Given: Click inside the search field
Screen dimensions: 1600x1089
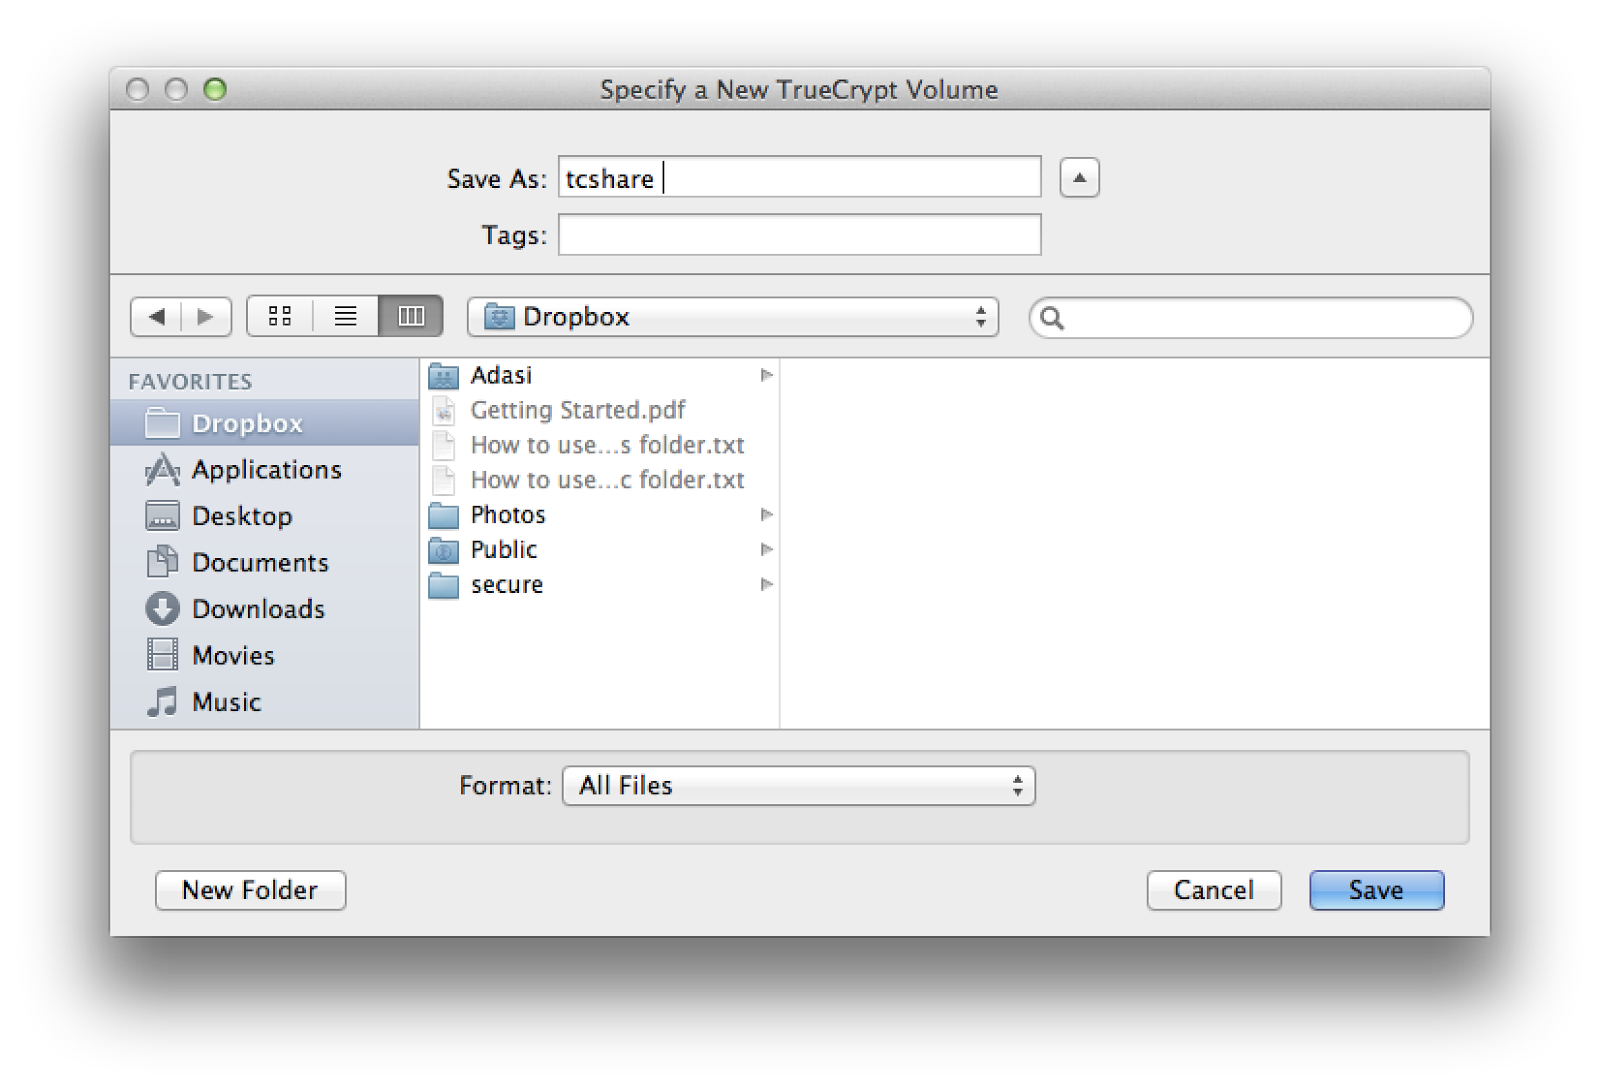Looking at the screenshot, I should tap(1248, 317).
